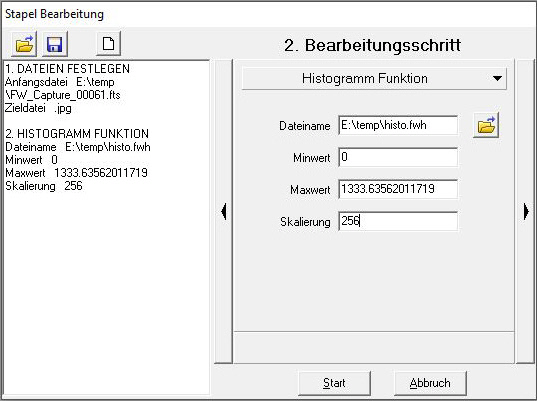537x401 pixels.
Task: Save the batch with floppy disk icon
Action: click(55, 44)
